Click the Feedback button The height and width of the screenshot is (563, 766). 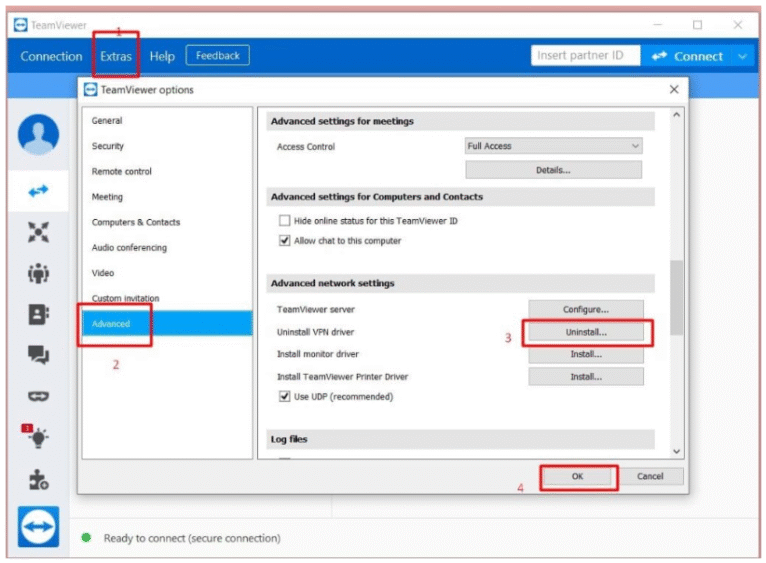coord(217,55)
